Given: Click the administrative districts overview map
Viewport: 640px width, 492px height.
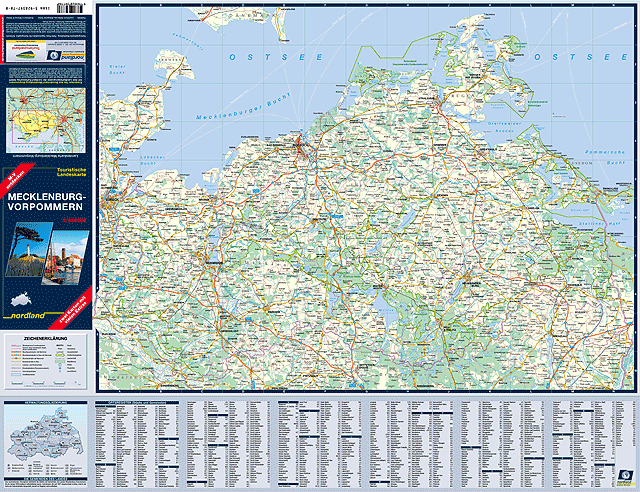Looking at the screenshot, I should point(45,434).
